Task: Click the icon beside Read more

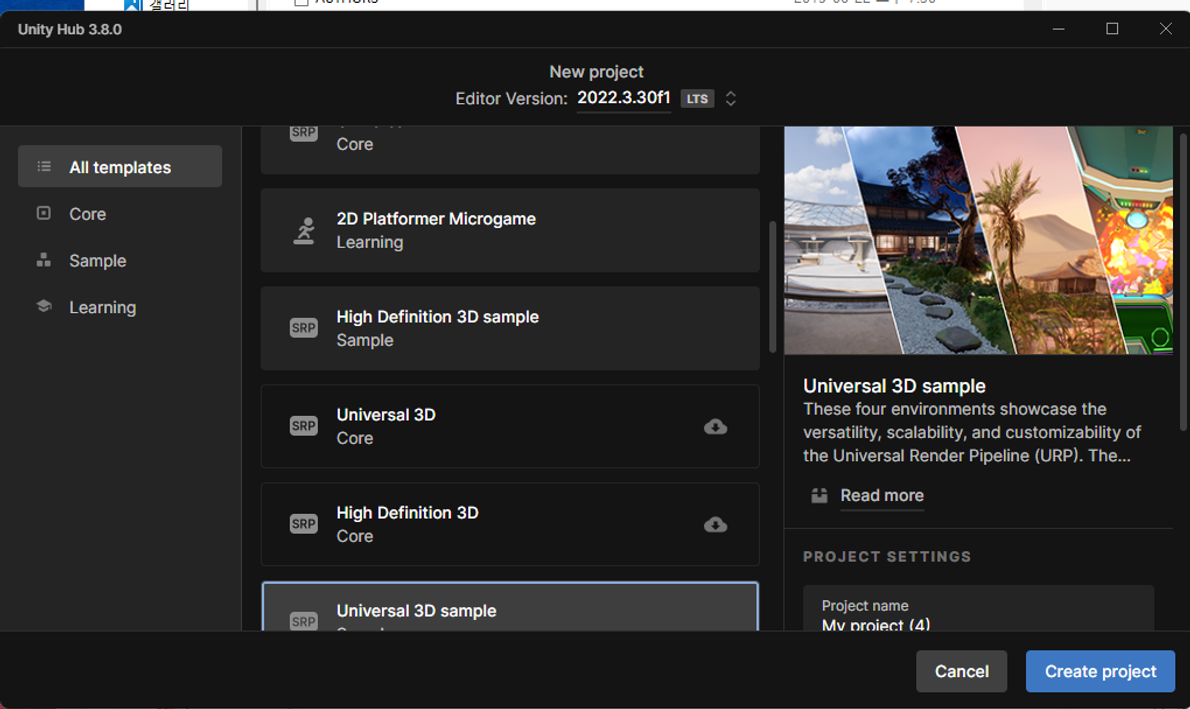Action: 819,496
